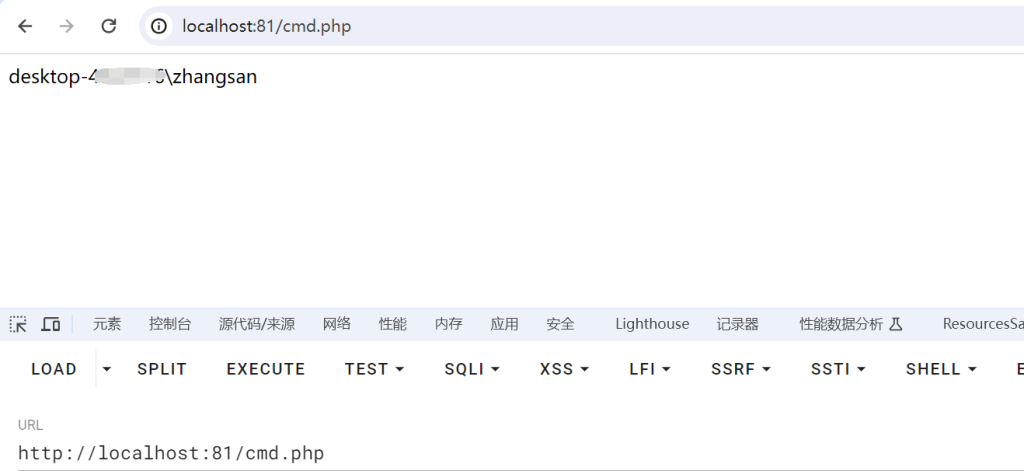
Task: Expand the LOAD dropdown arrow
Action: [106, 369]
